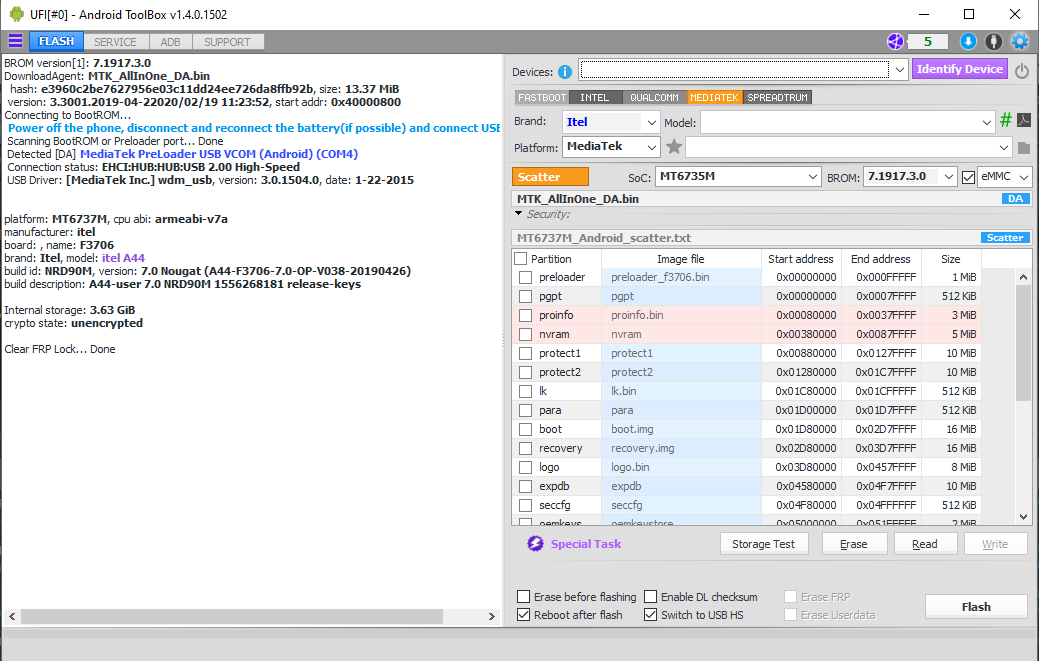Switch to the FLASH tab
Viewport: 1039px width, 661px height.
[x=56, y=41]
